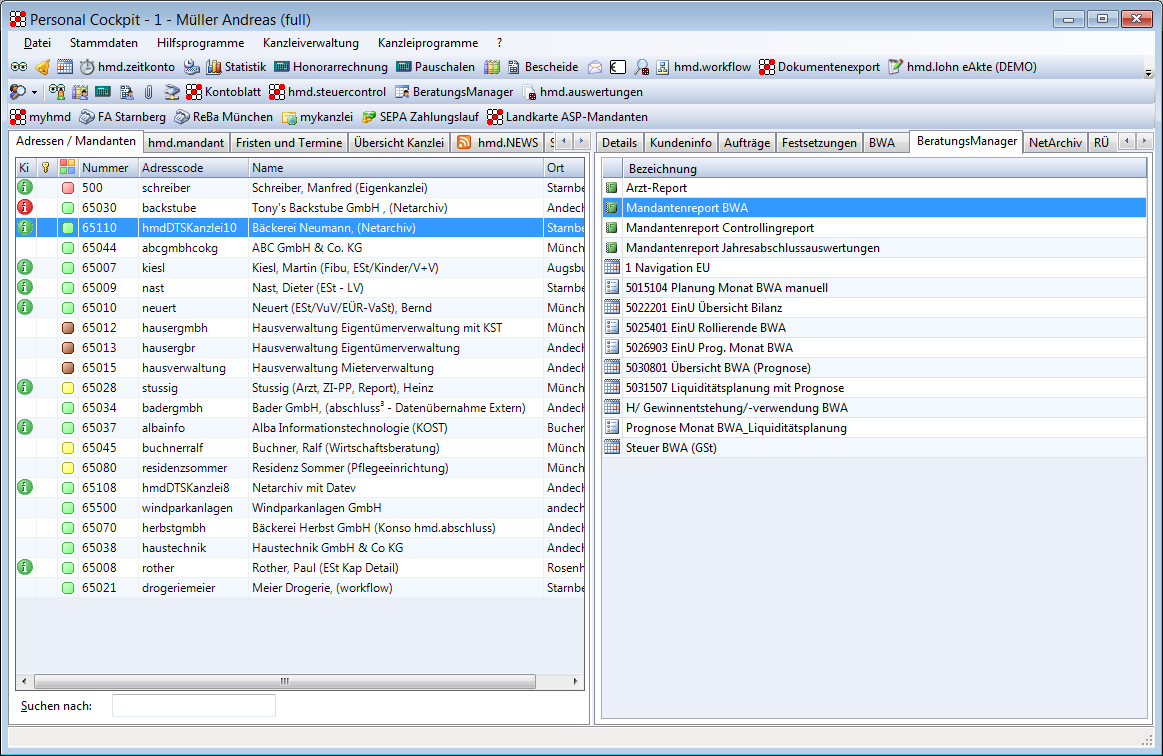1163x756 pixels.
Task: Open Landkarte ASP-Mandanten
Action: [x=567, y=117]
